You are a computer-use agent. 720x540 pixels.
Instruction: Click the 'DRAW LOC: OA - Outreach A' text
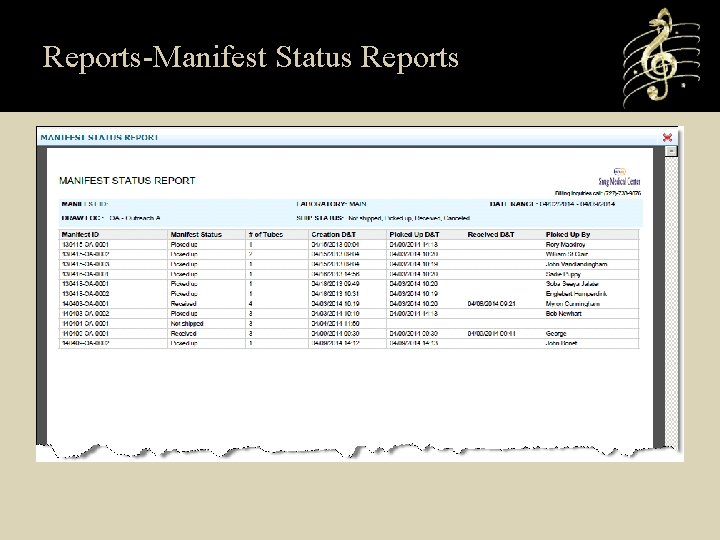click(x=111, y=218)
